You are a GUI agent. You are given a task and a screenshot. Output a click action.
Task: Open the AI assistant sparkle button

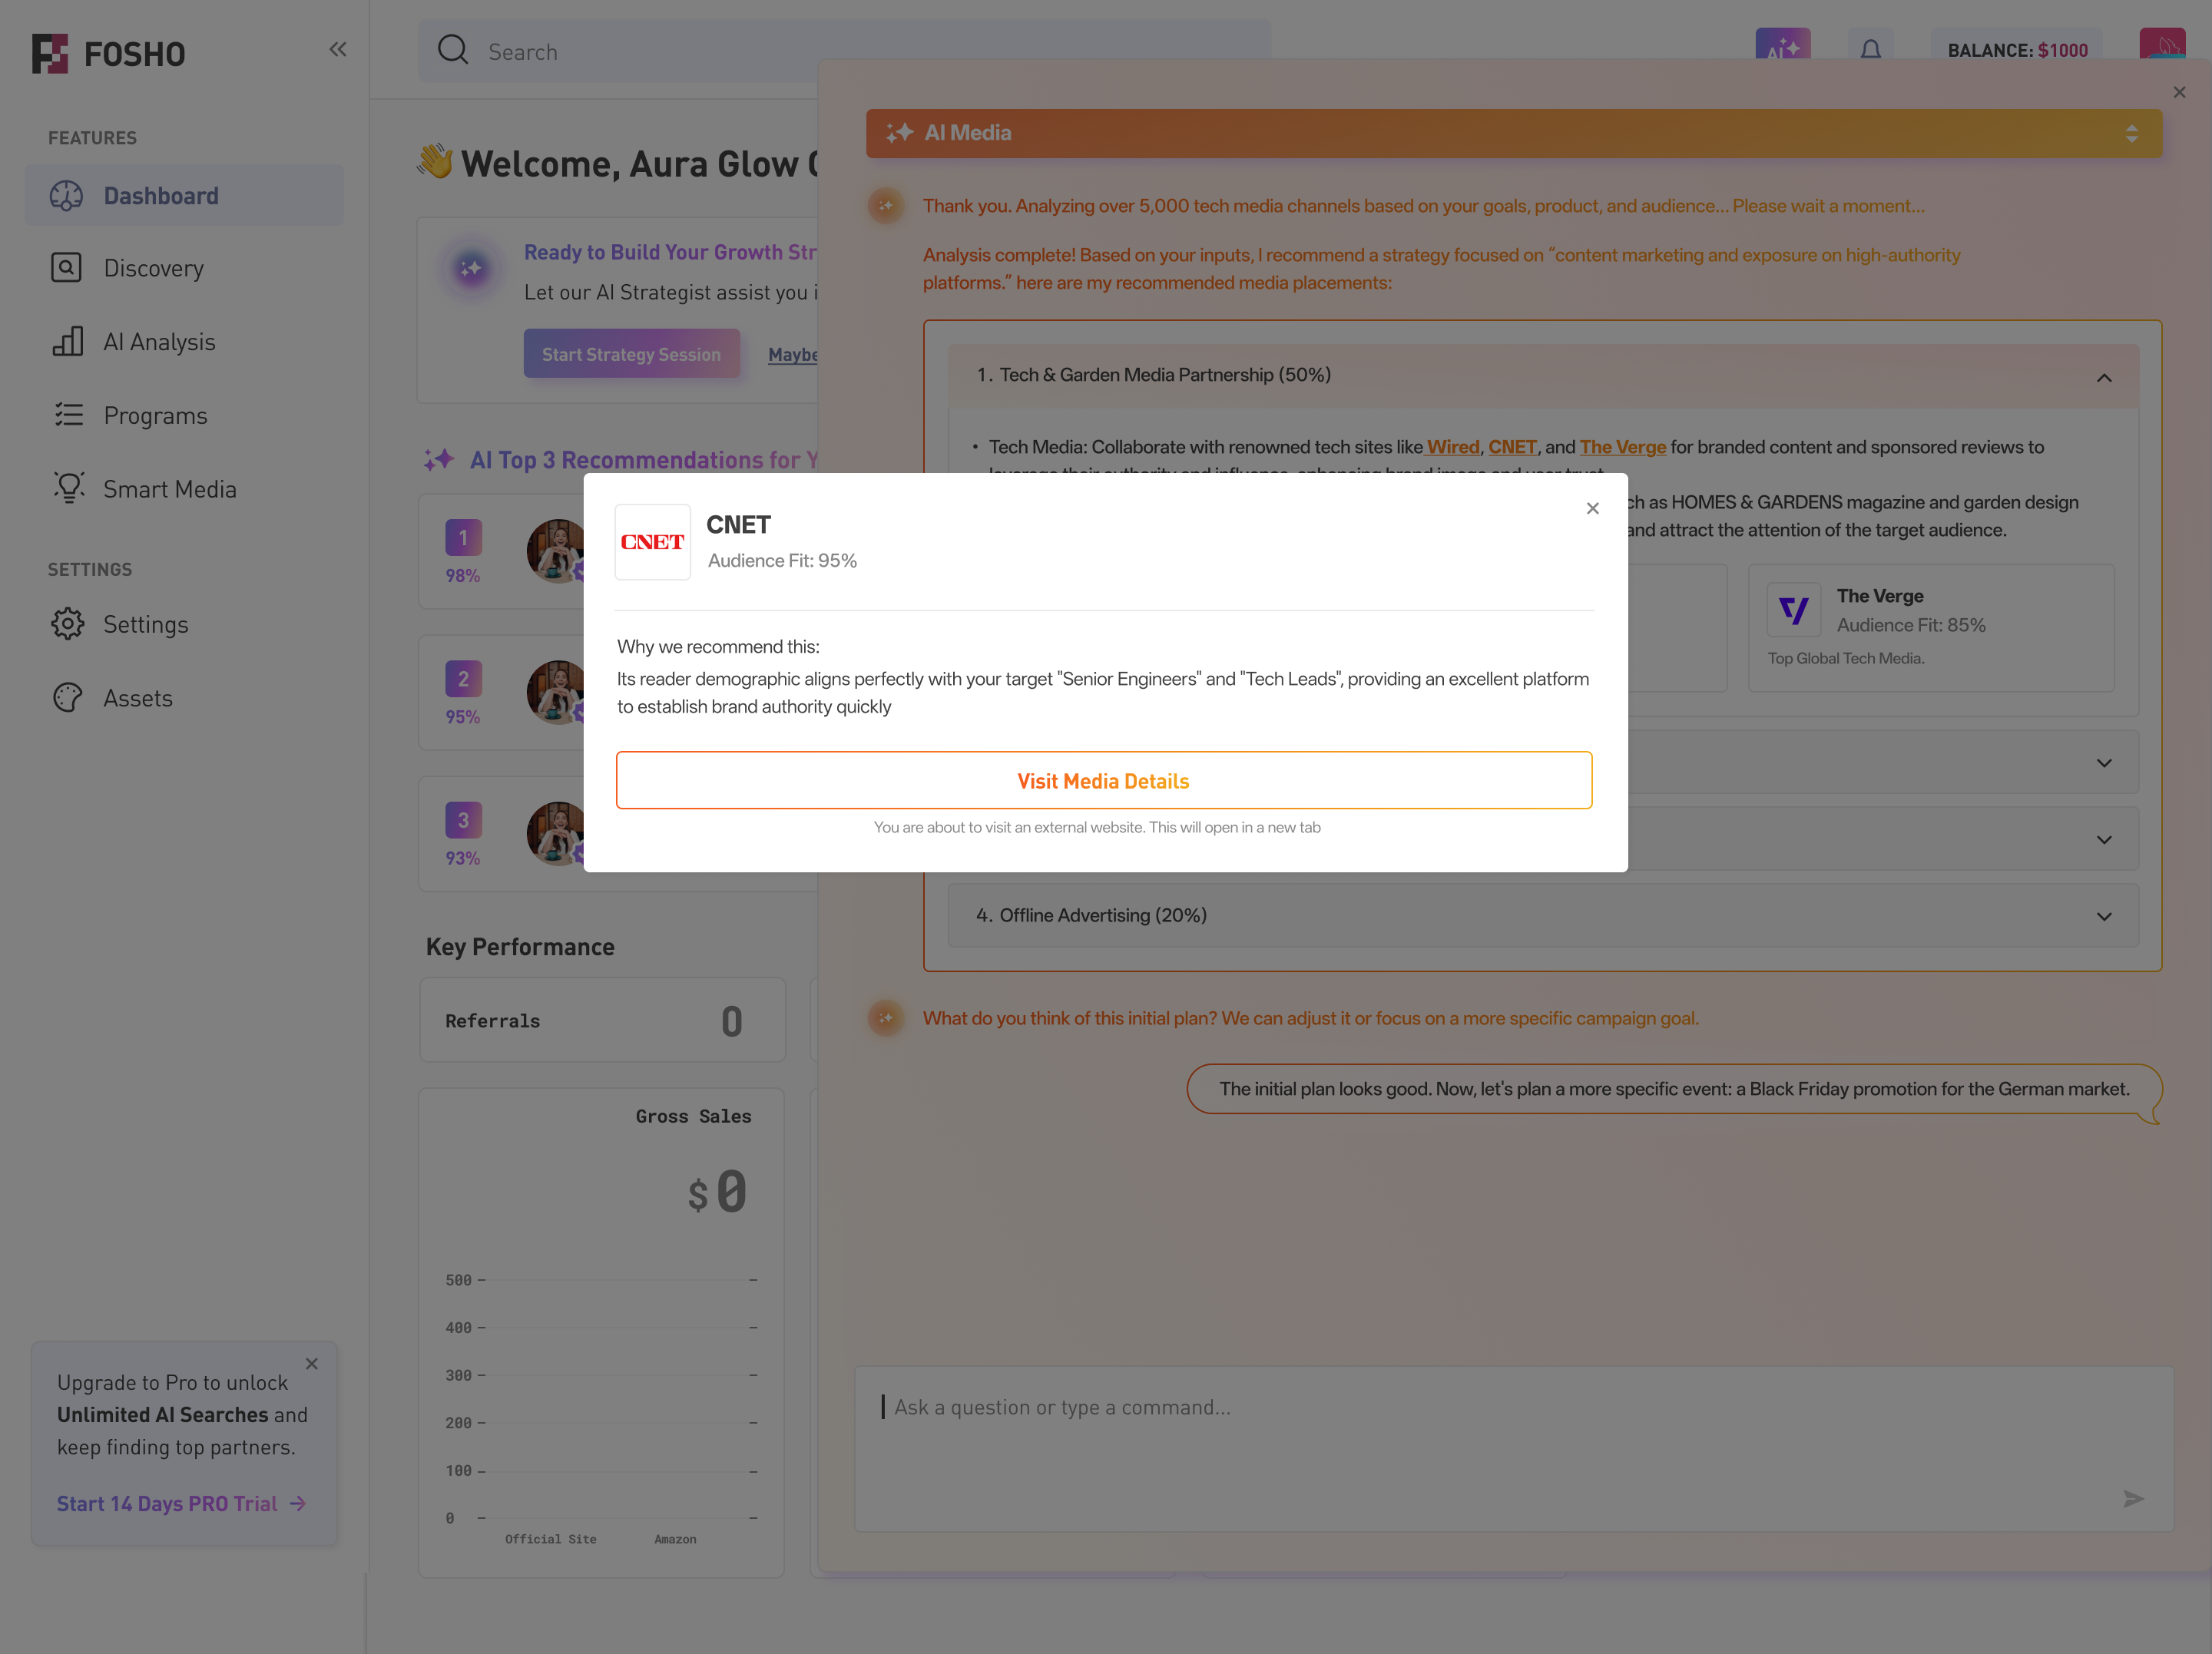(x=1783, y=45)
